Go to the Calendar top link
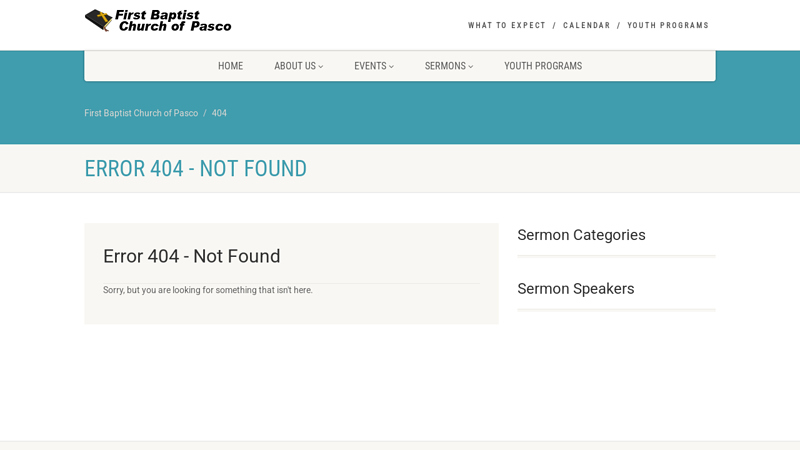The height and width of the screenshot is (450, 800). 586,26
